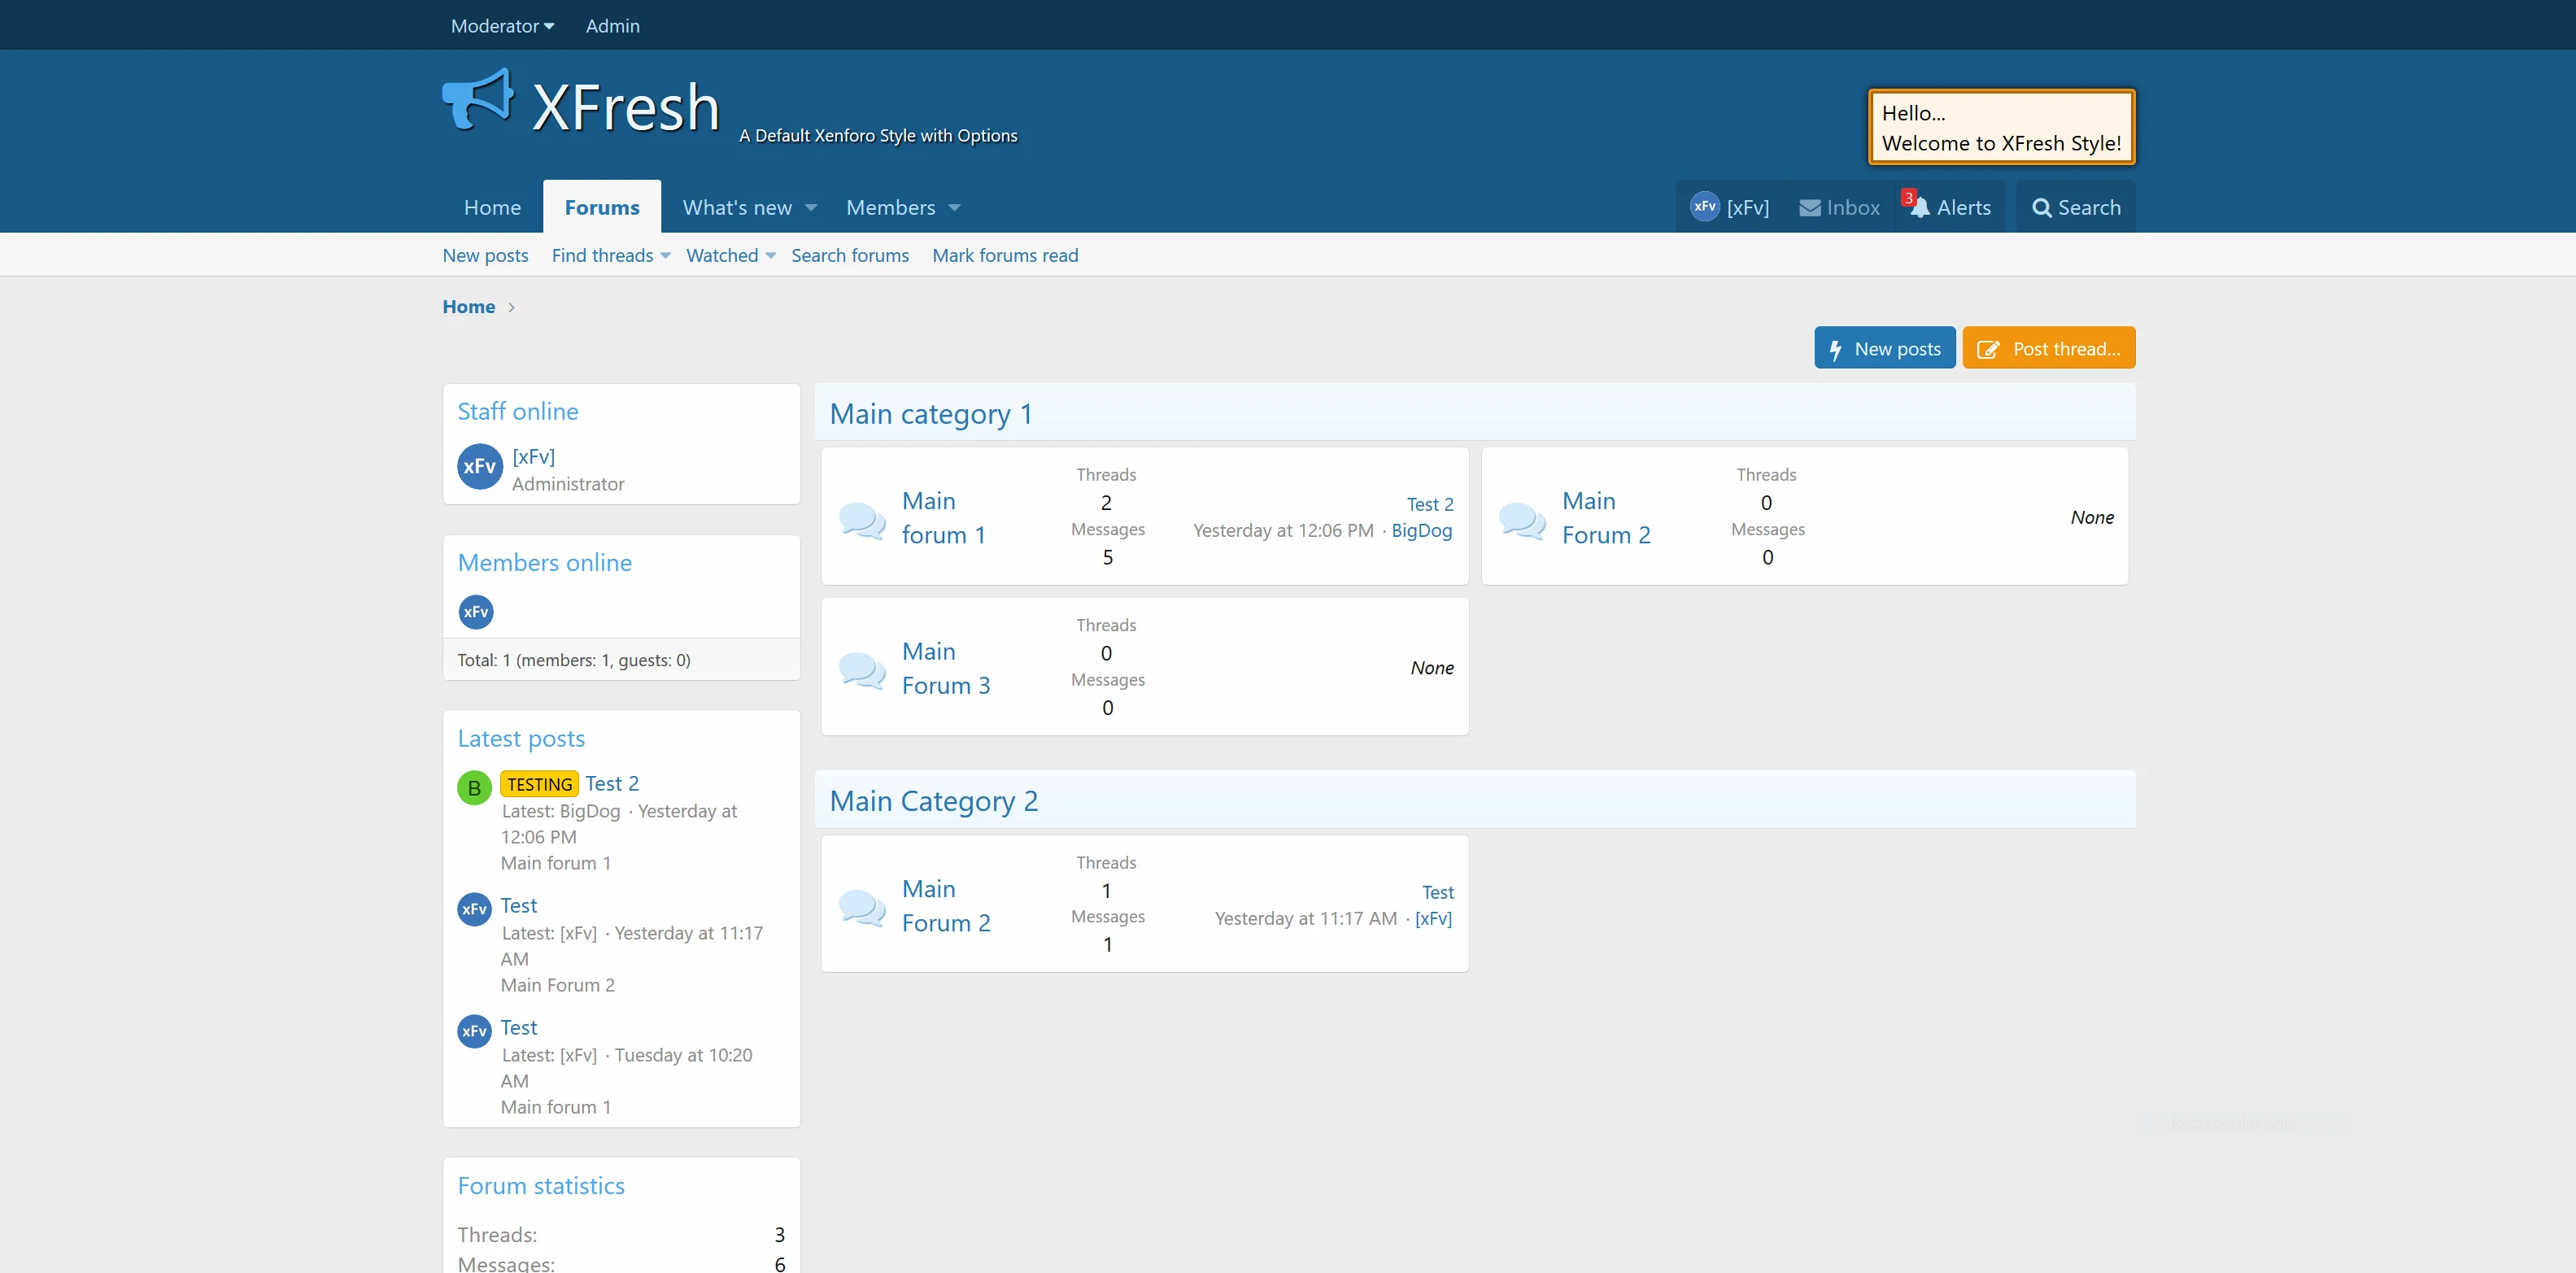This screenshot has width=2576, height=1273.
Task: Open Test 2 last post in Main forum 1
Action: (1430, 504)
